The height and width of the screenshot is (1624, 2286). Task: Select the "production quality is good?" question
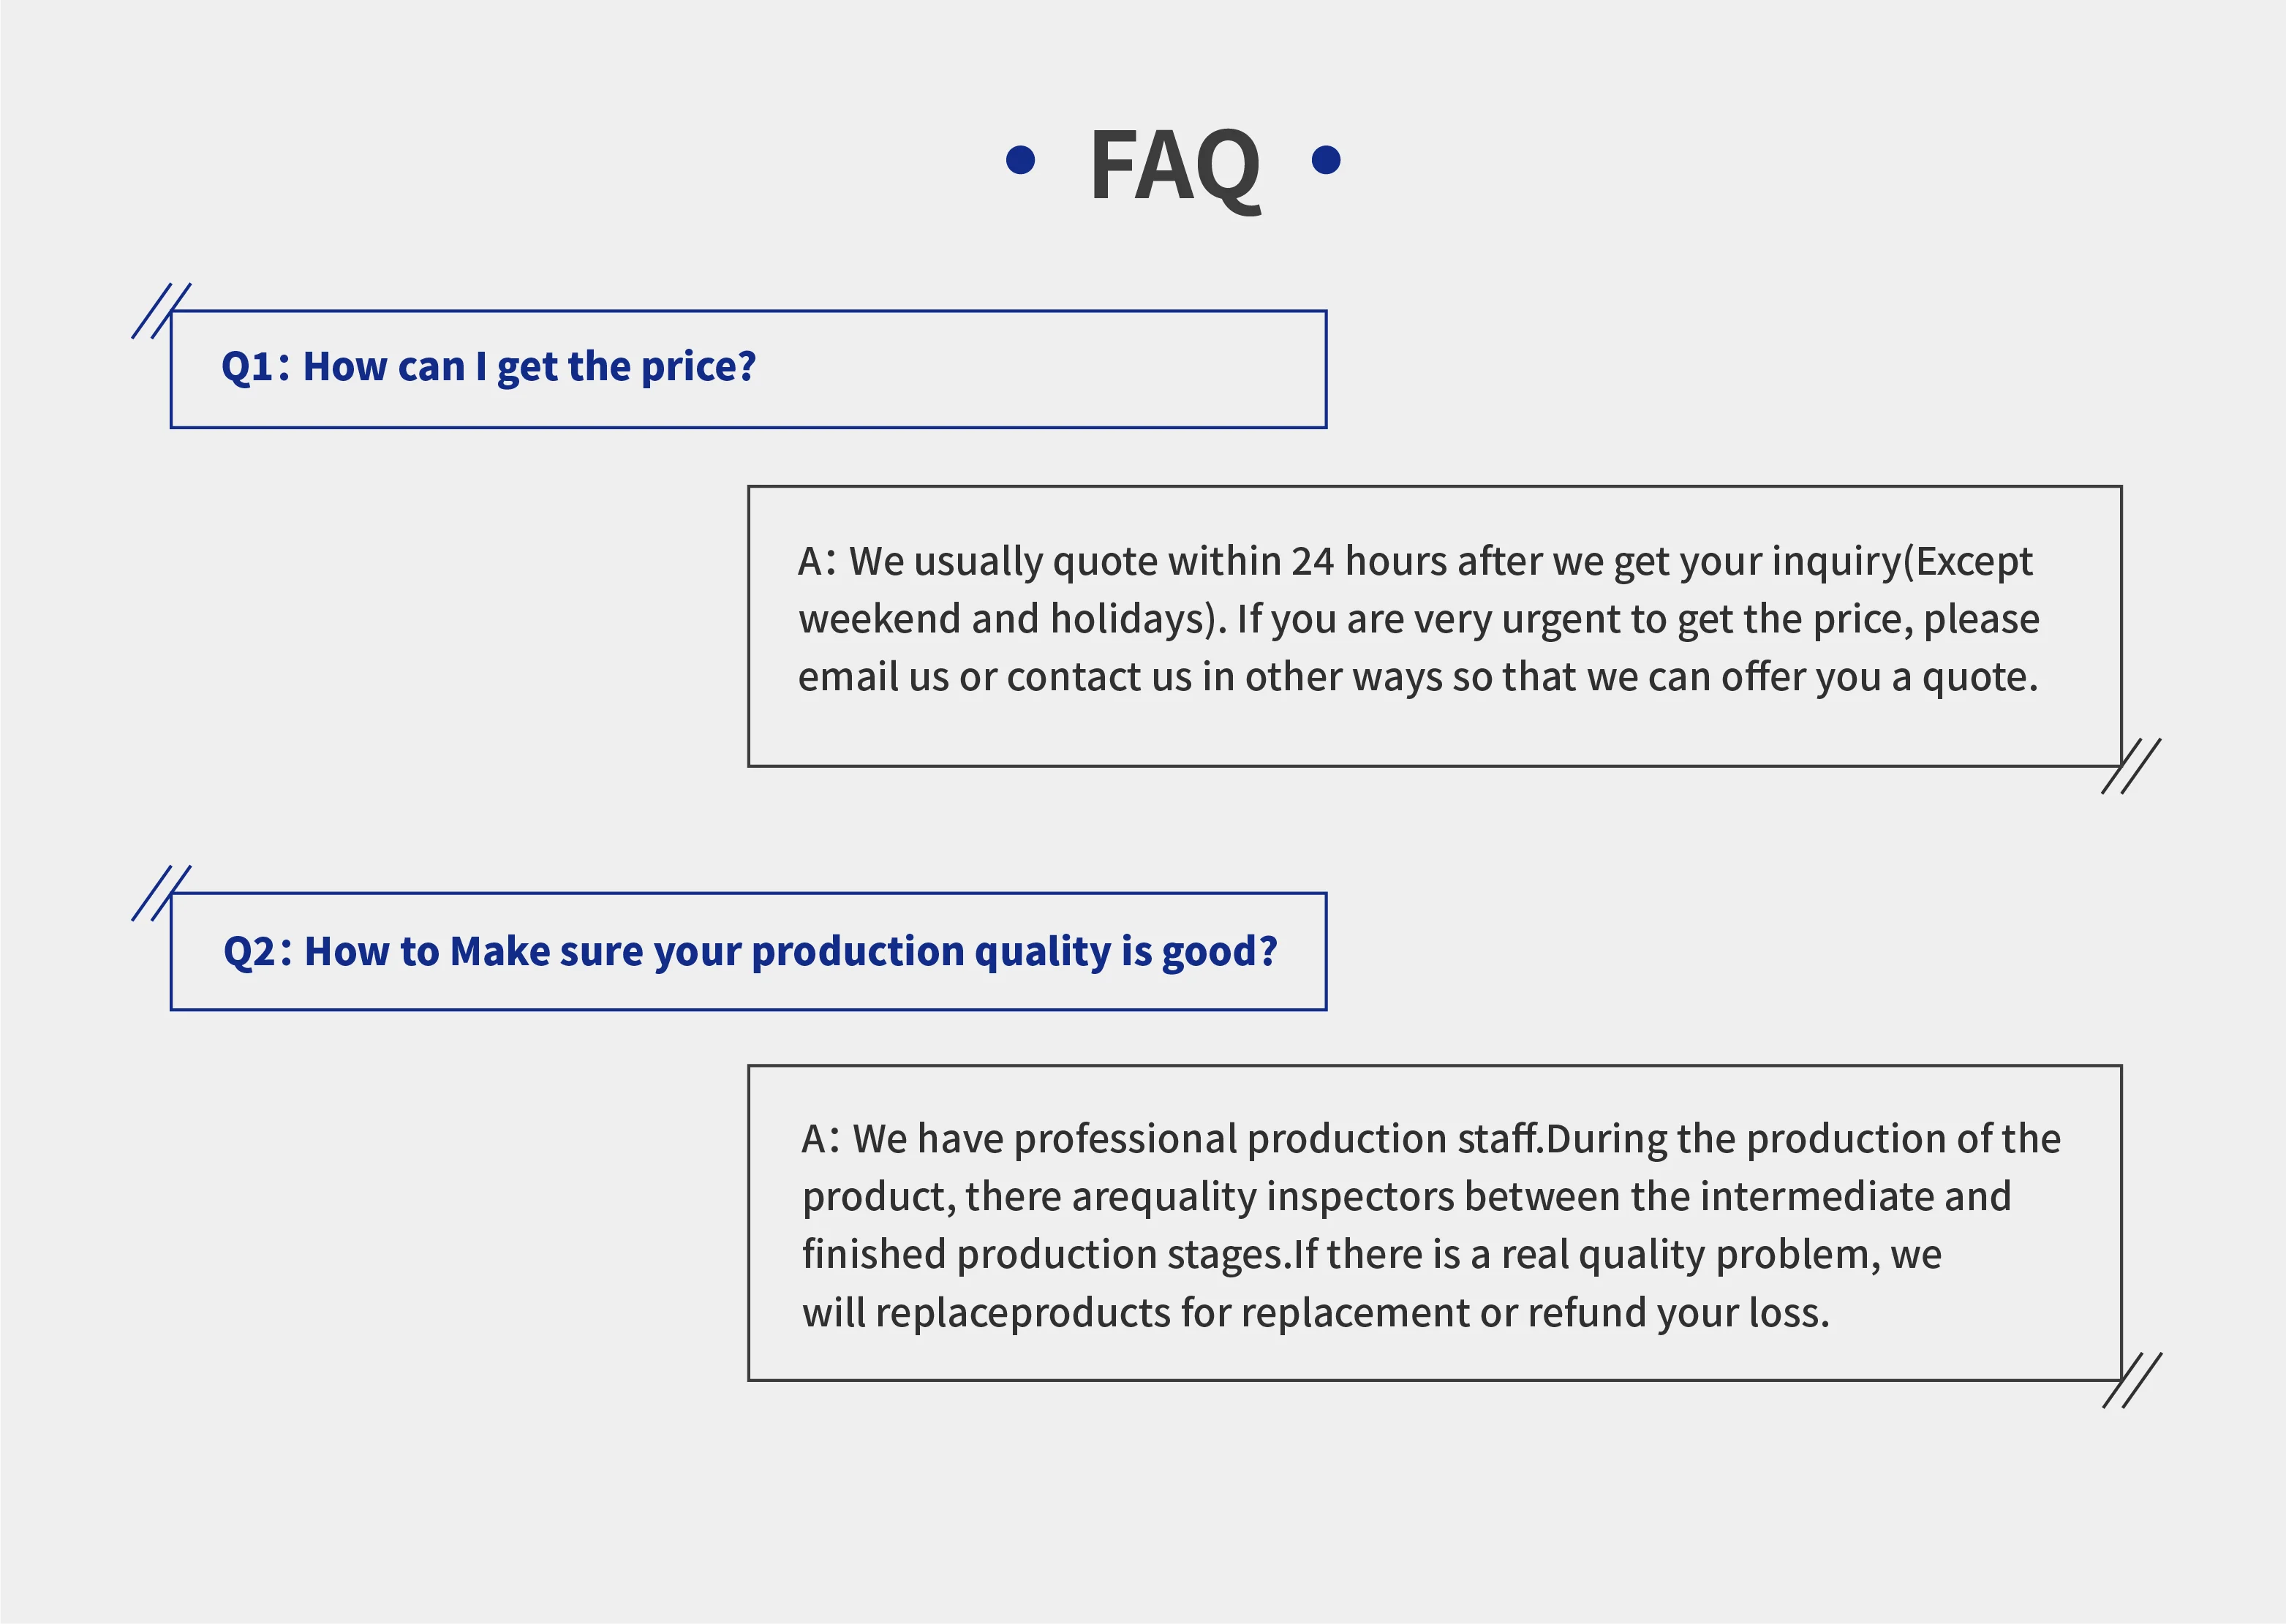tap(1014, 951)
